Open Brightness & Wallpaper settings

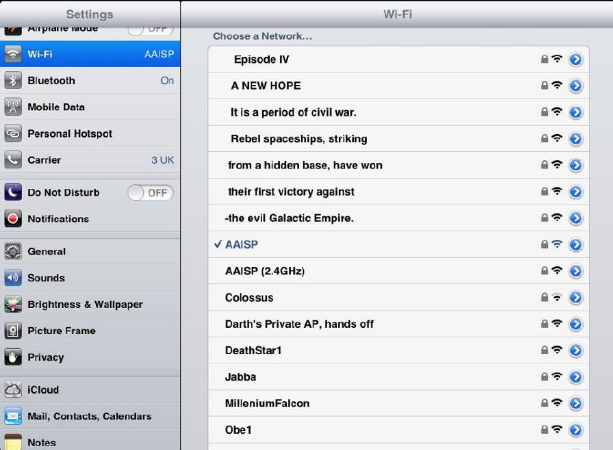coord(85,304)
